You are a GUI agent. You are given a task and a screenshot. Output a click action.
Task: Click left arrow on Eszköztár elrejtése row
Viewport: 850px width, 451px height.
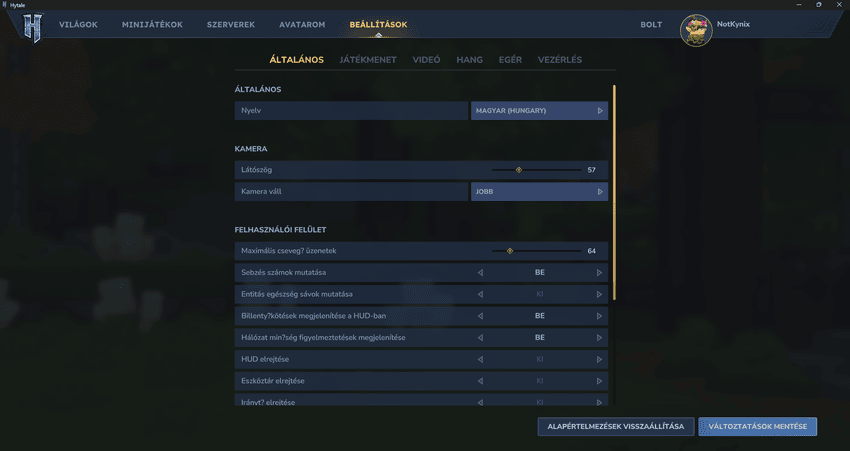[480, 381]
